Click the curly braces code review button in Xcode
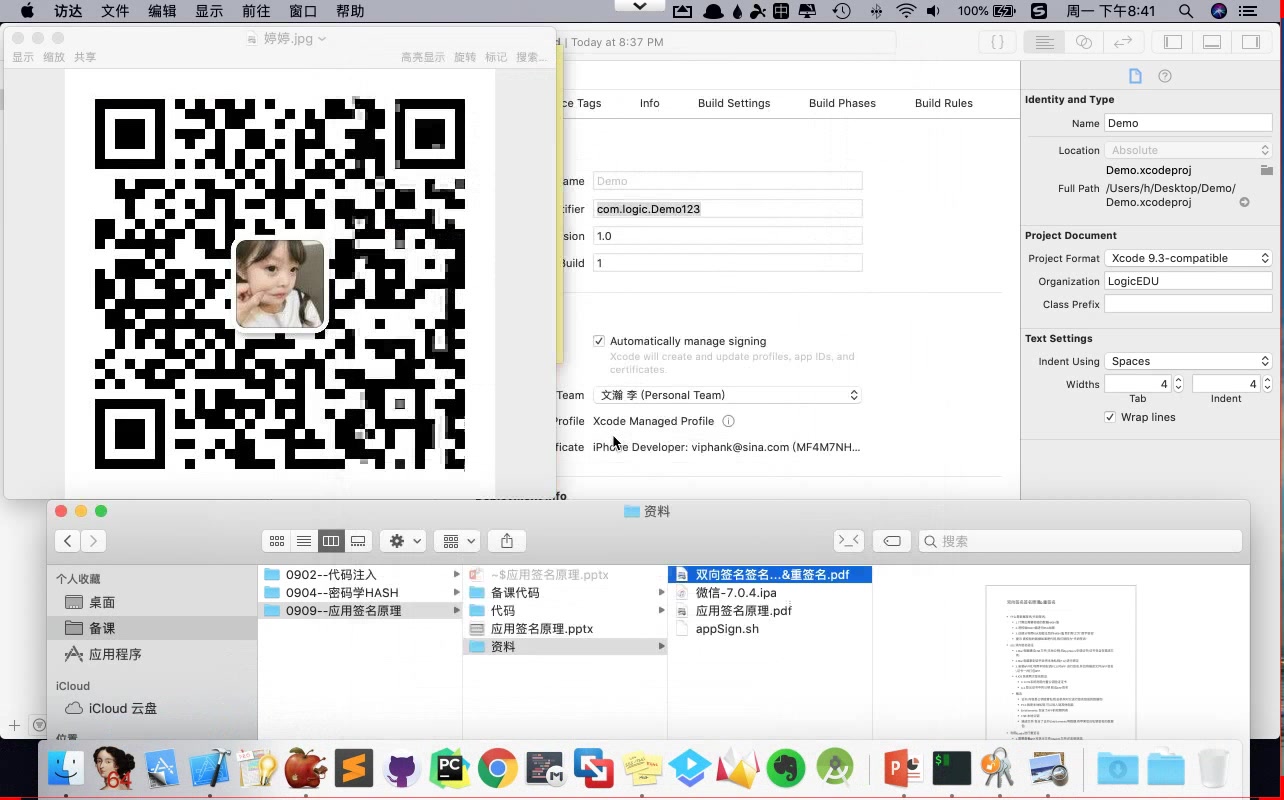 997,42
